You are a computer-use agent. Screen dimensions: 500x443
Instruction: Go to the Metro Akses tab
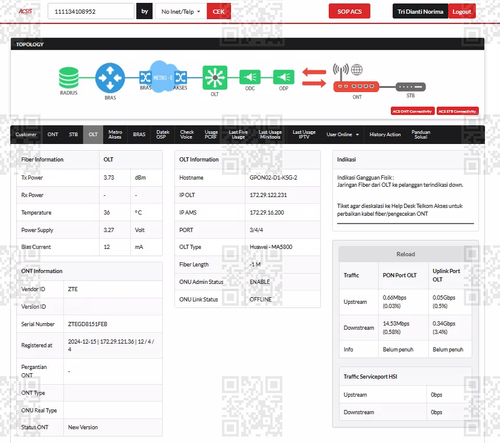tap(115, 134)
